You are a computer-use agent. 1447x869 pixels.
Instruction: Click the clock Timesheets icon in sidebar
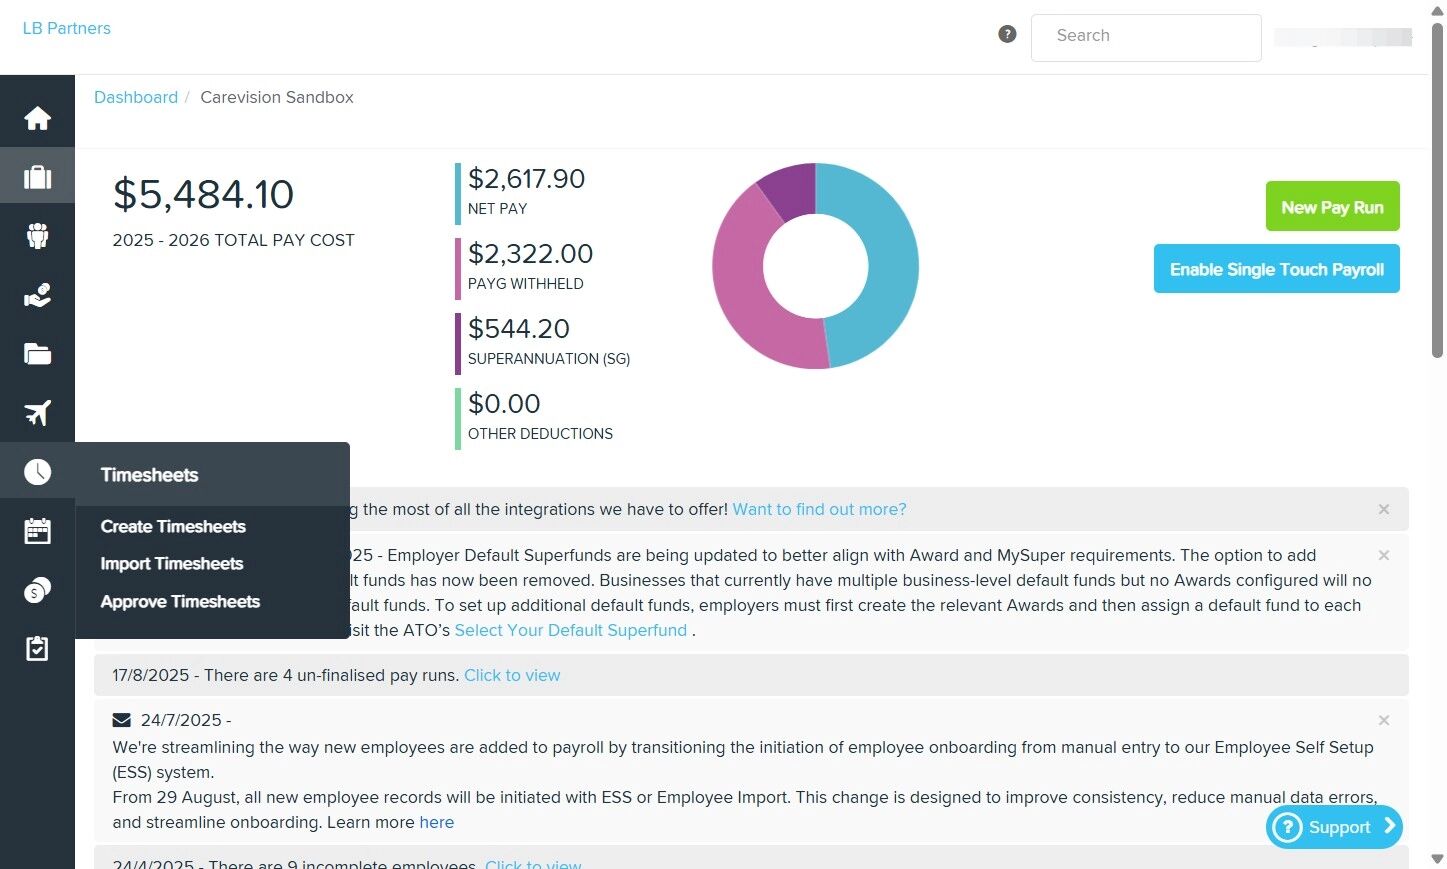(37, 472)
